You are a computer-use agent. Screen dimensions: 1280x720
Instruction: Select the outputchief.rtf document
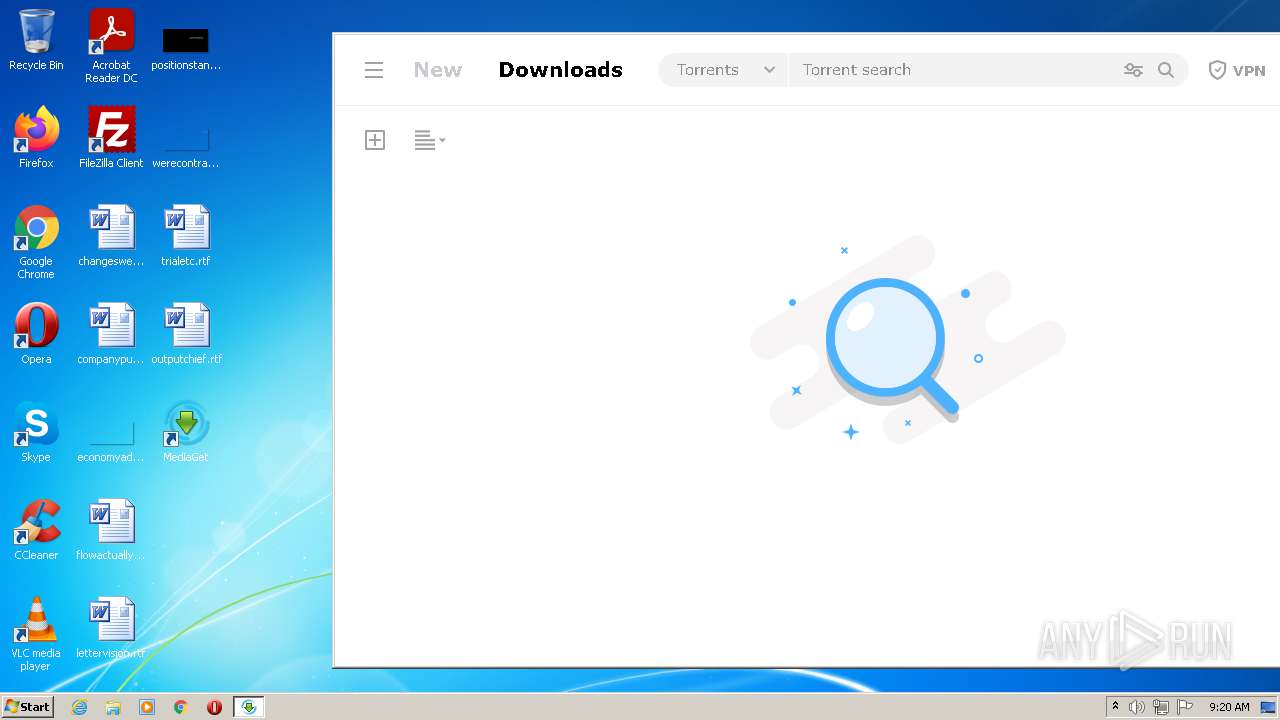point(186,334)
